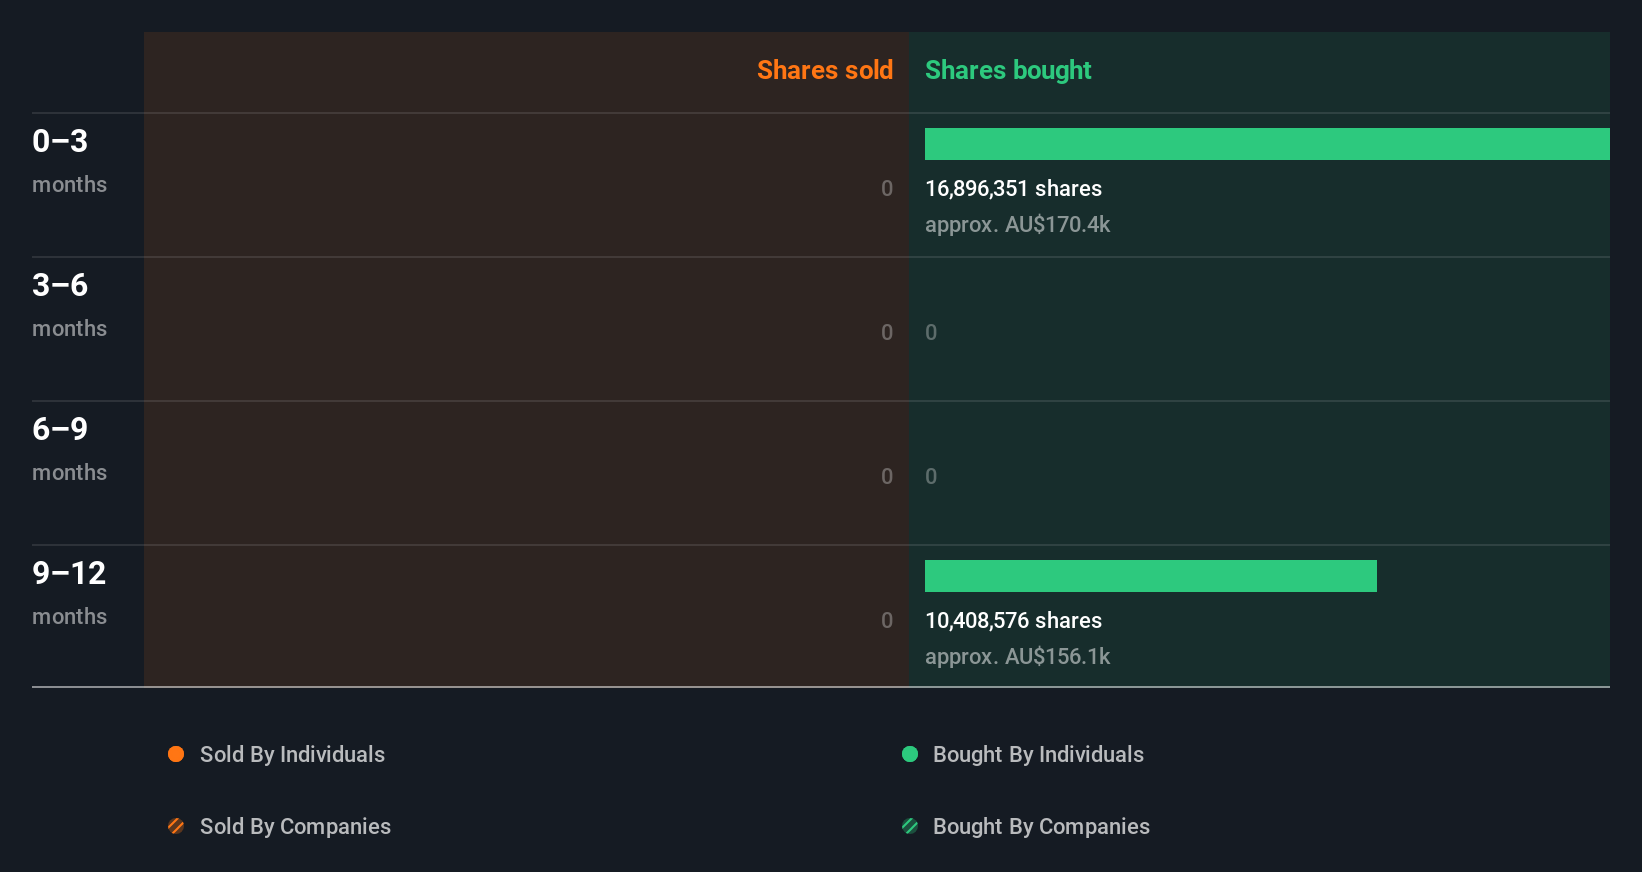
Task: Click the striped Sold By Companies legend icon
Action: [x=176, y=826]
